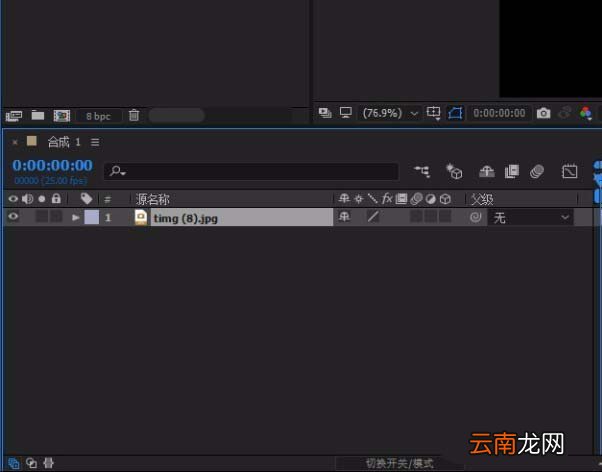The height and width of the screenshot is (472, 602).
Task: Open Interpret Footage in the project panel
Action: pyautogui.click(x=14, y=116)
